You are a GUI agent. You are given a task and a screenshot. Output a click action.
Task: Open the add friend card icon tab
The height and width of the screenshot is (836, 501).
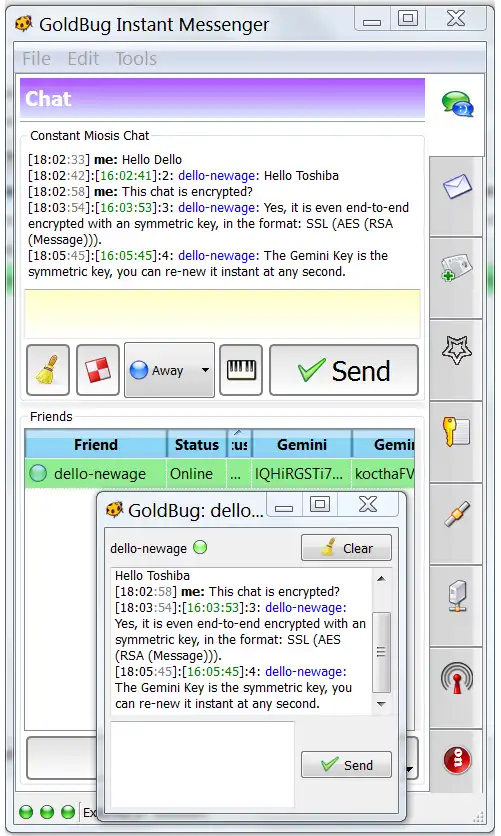tap(457, 268)
